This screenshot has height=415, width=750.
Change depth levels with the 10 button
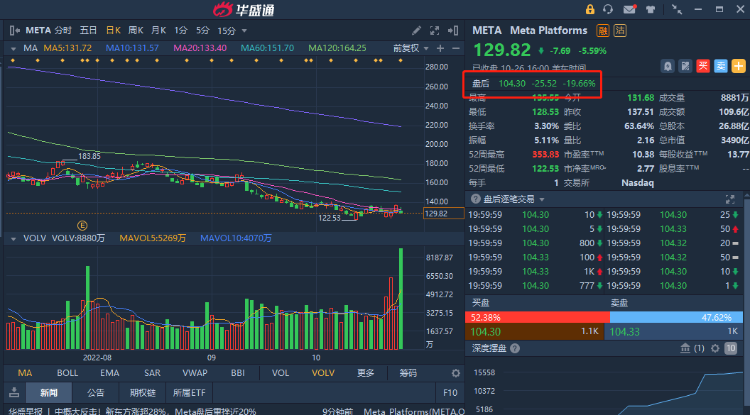pos(730,348)
